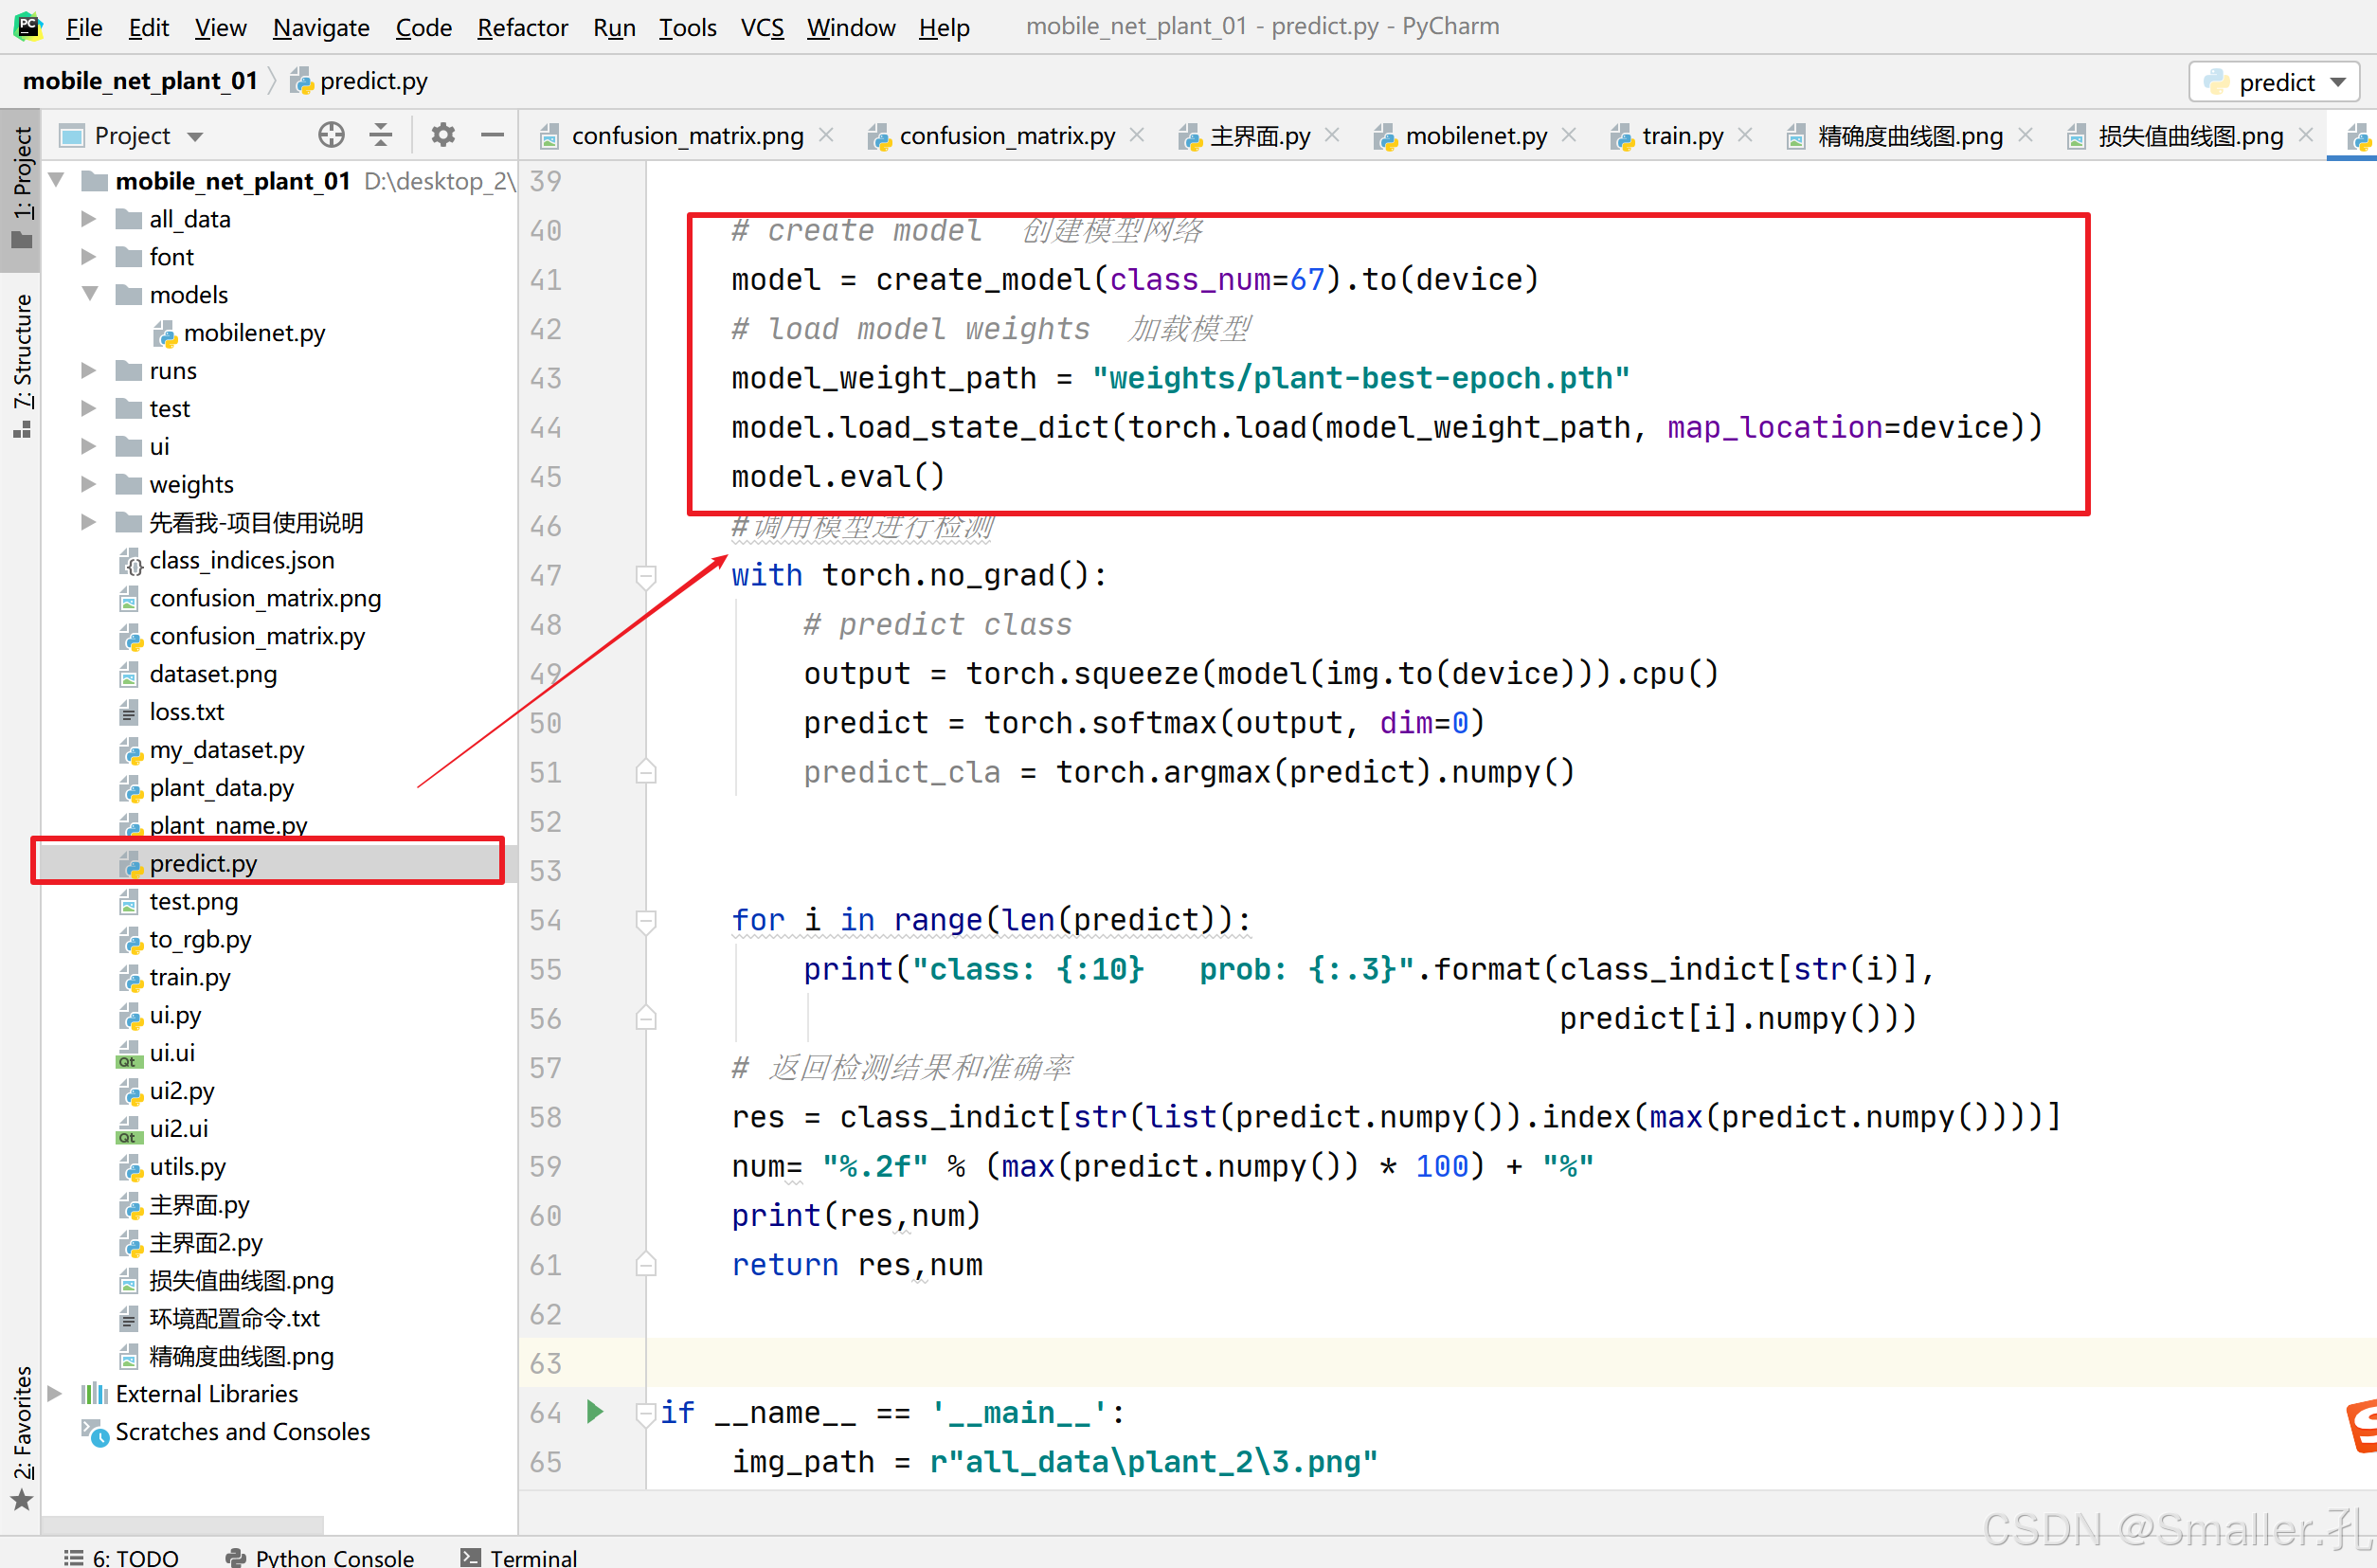Open the 1: Project side tool window

coord(21,189)
